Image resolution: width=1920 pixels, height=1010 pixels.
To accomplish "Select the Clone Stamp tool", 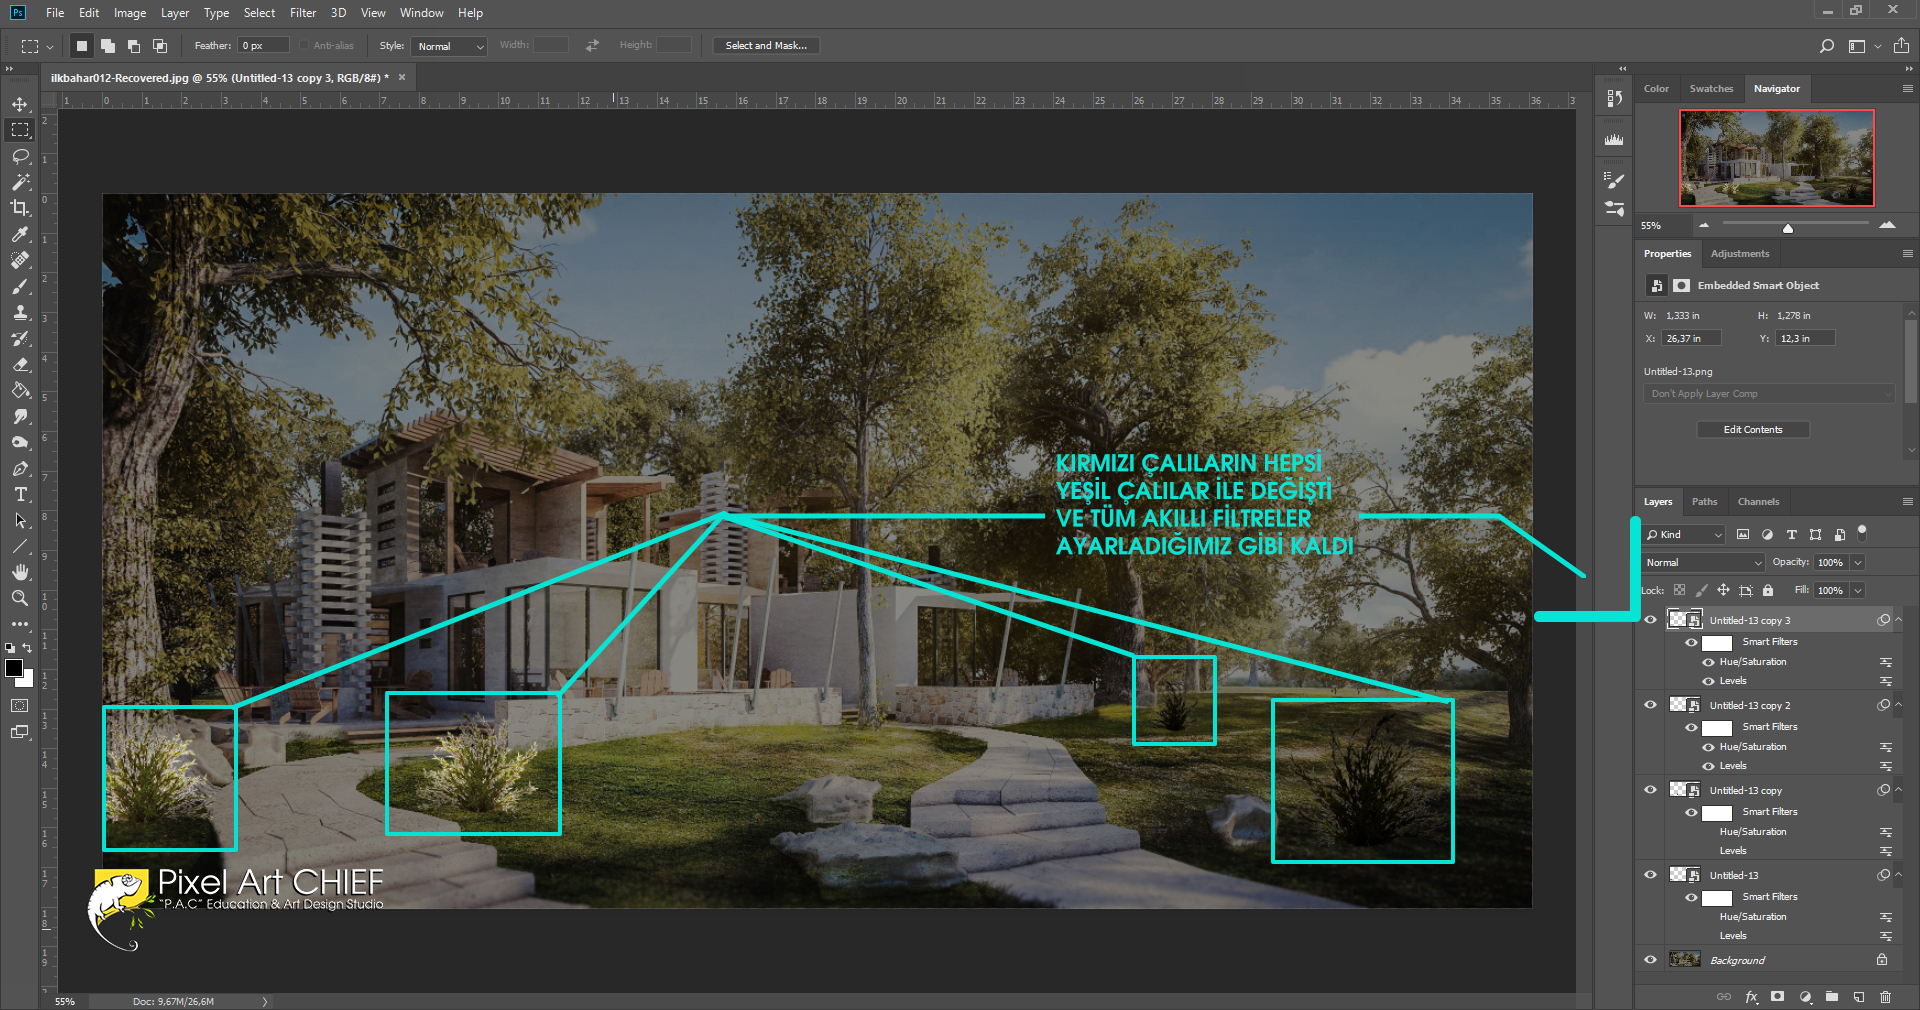I will click(20, 312).
